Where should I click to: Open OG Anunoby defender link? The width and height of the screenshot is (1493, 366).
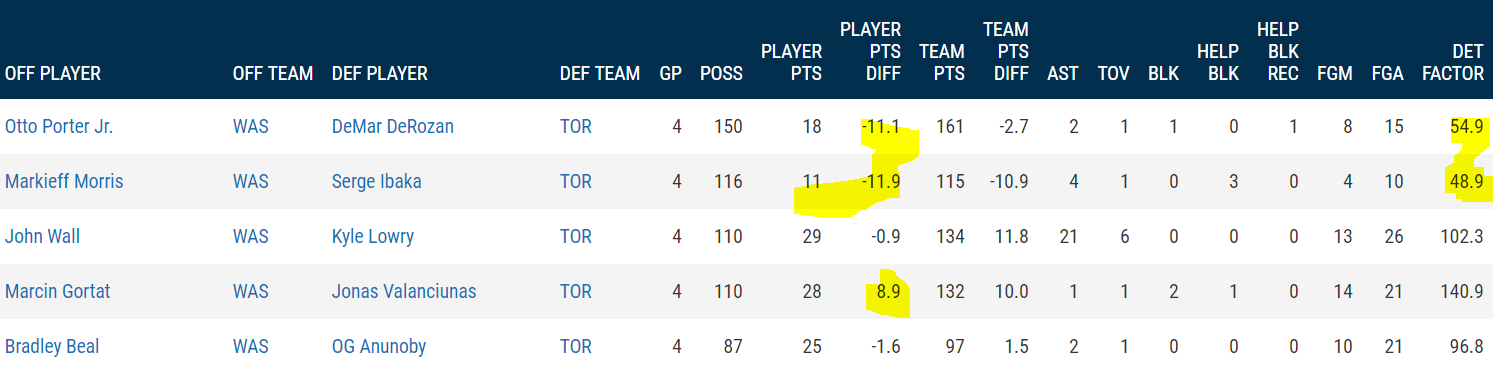[379, 347]
